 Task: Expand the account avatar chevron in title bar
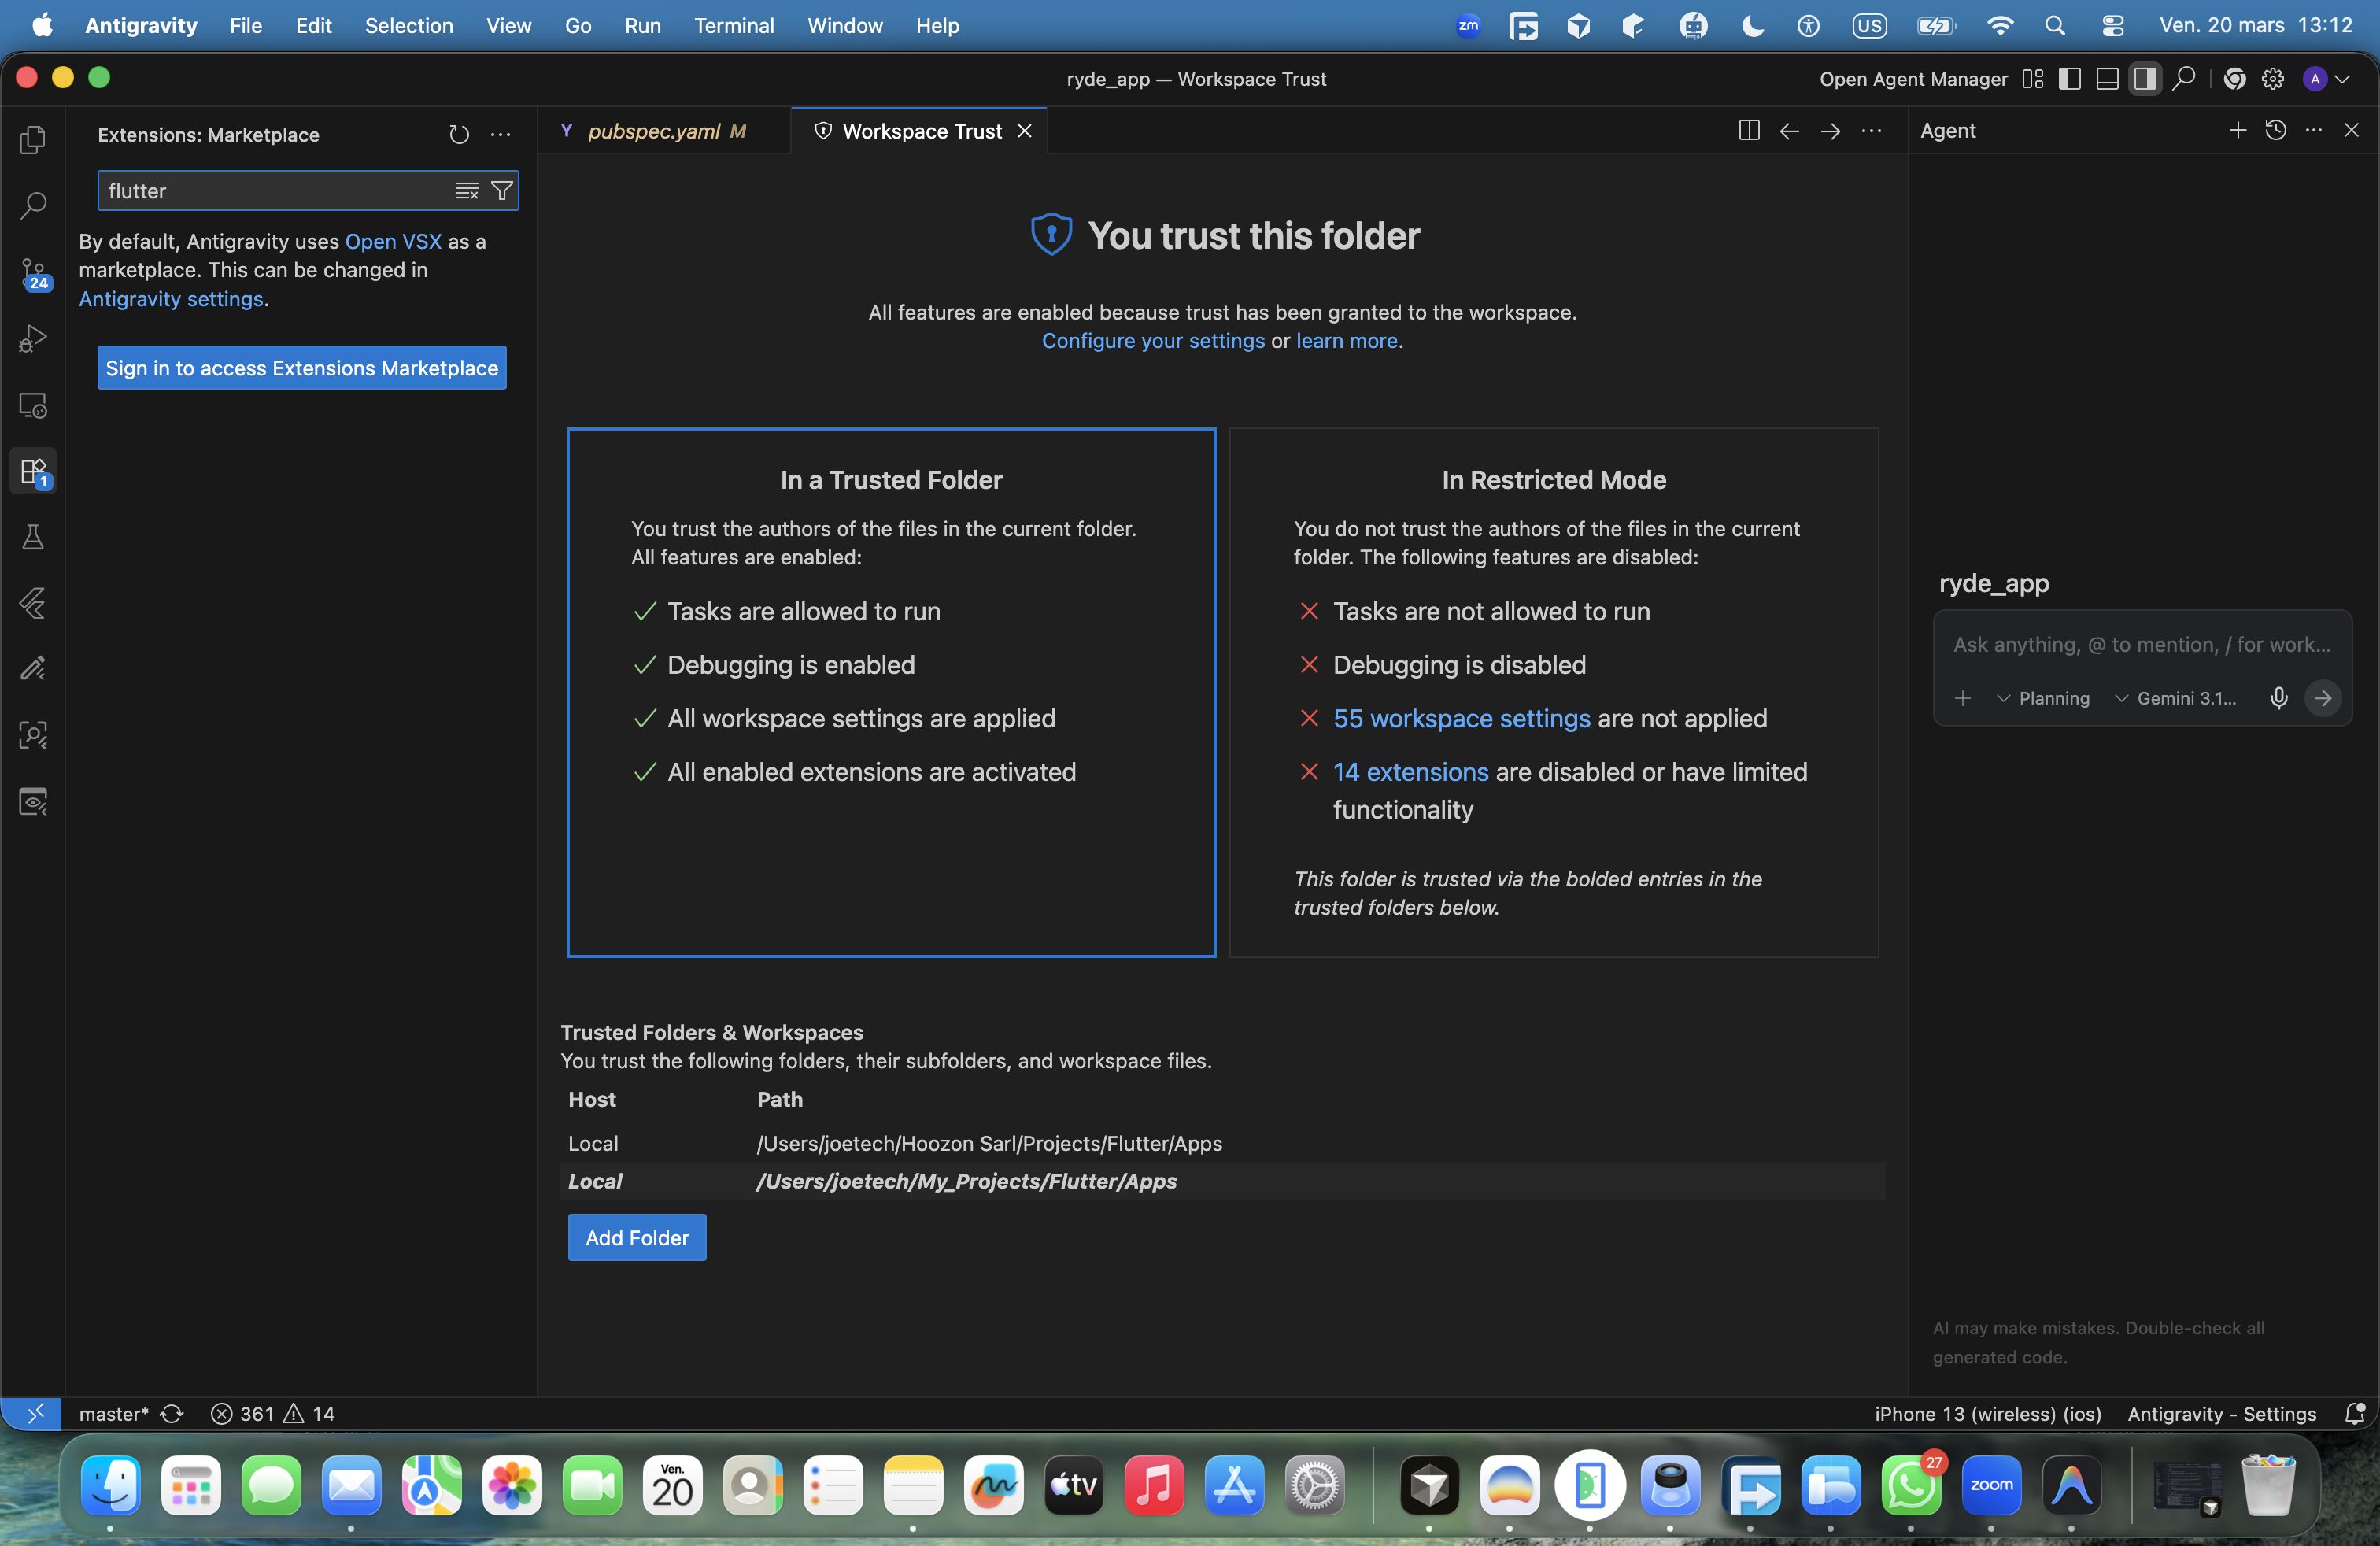(x=2342, y=79)
